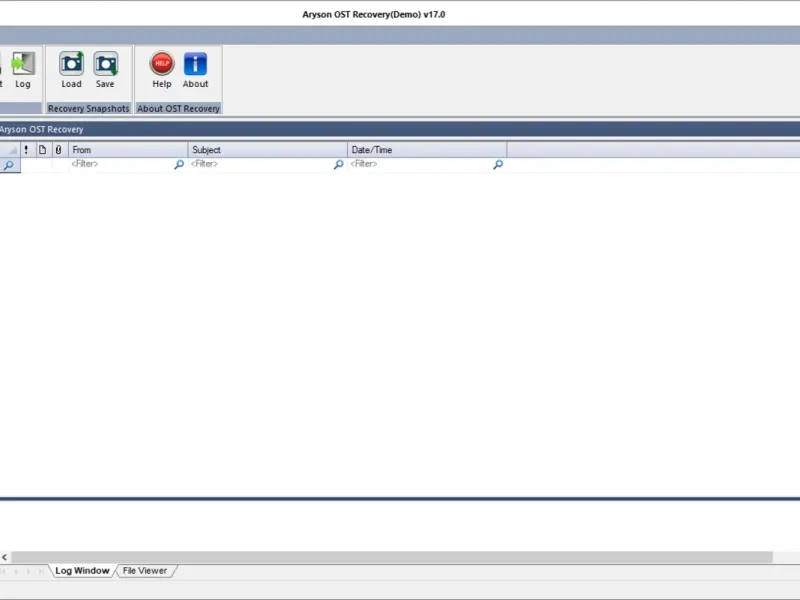The height and width of the screenshot is (600, 800).
Task: Click the From filter search icon
Action: pos(179,164)
